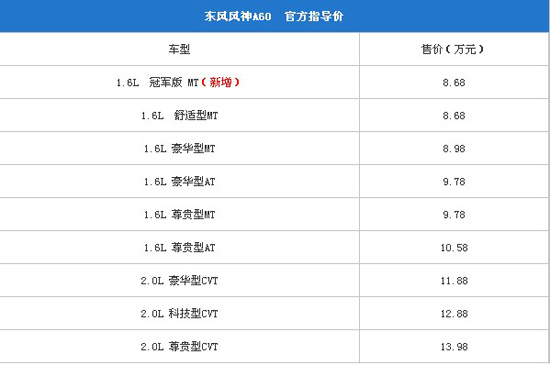Select the 2.0L 尊贵型CVT model cell

click(x=179, y=346)
